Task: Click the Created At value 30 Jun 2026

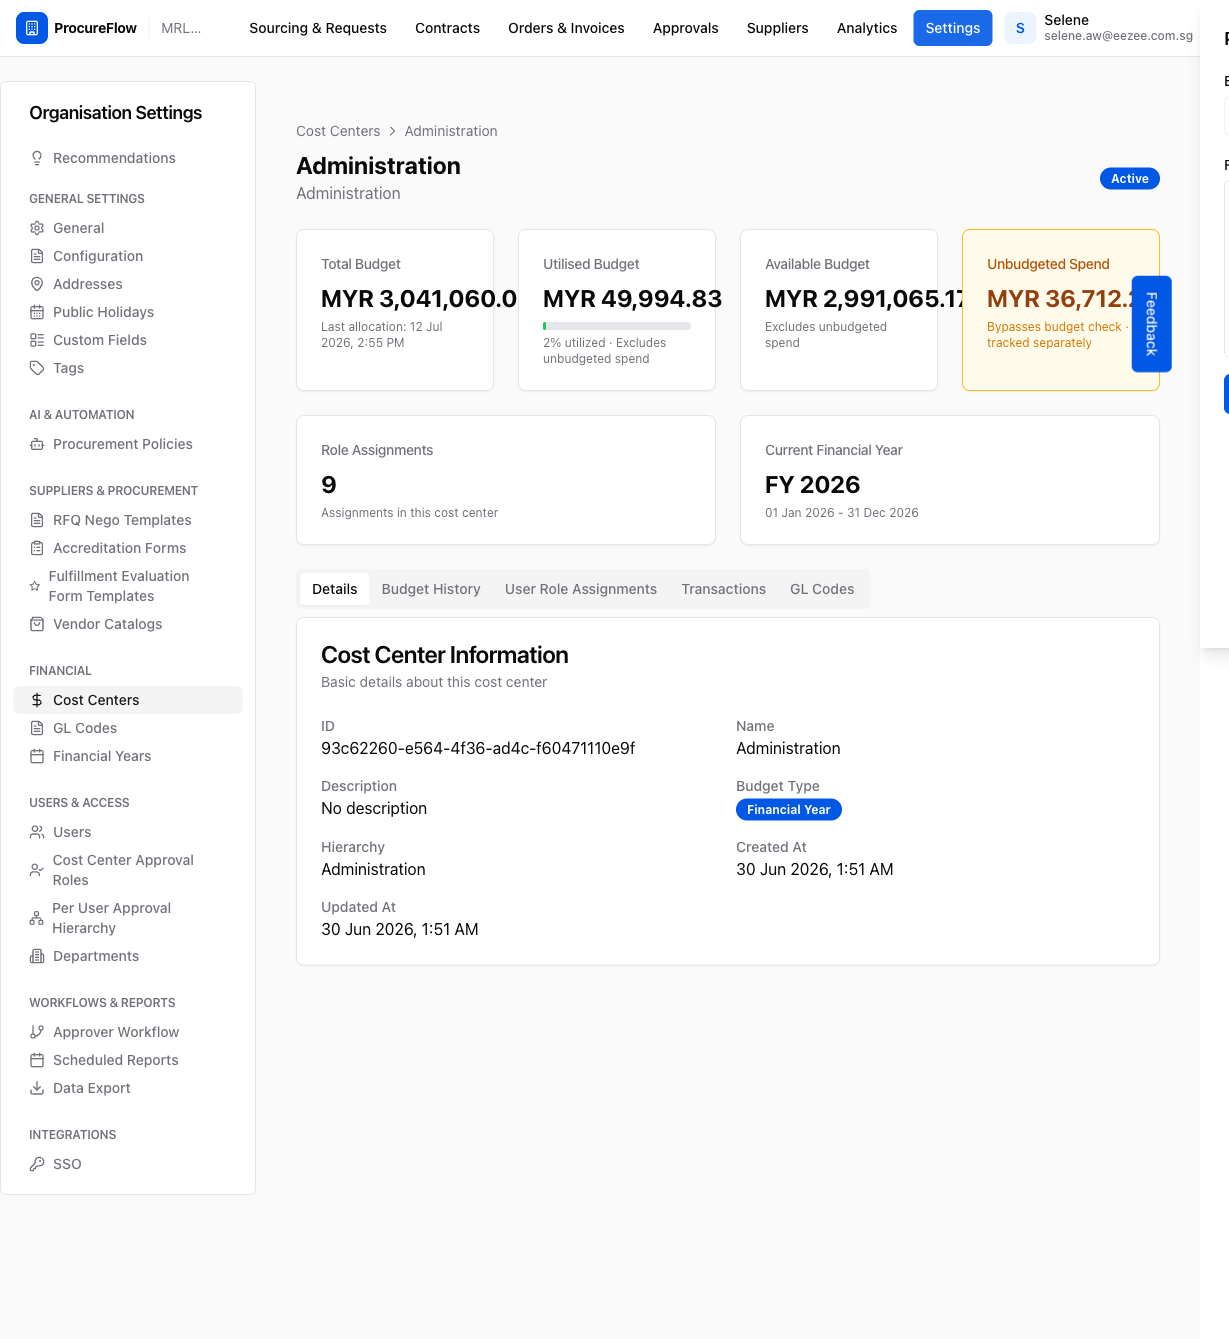Action: coord(815,869)
